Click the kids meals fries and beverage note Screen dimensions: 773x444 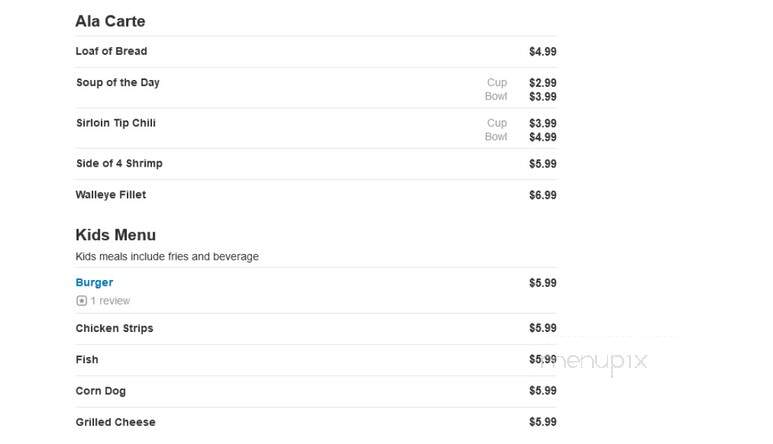pos(167,257)
